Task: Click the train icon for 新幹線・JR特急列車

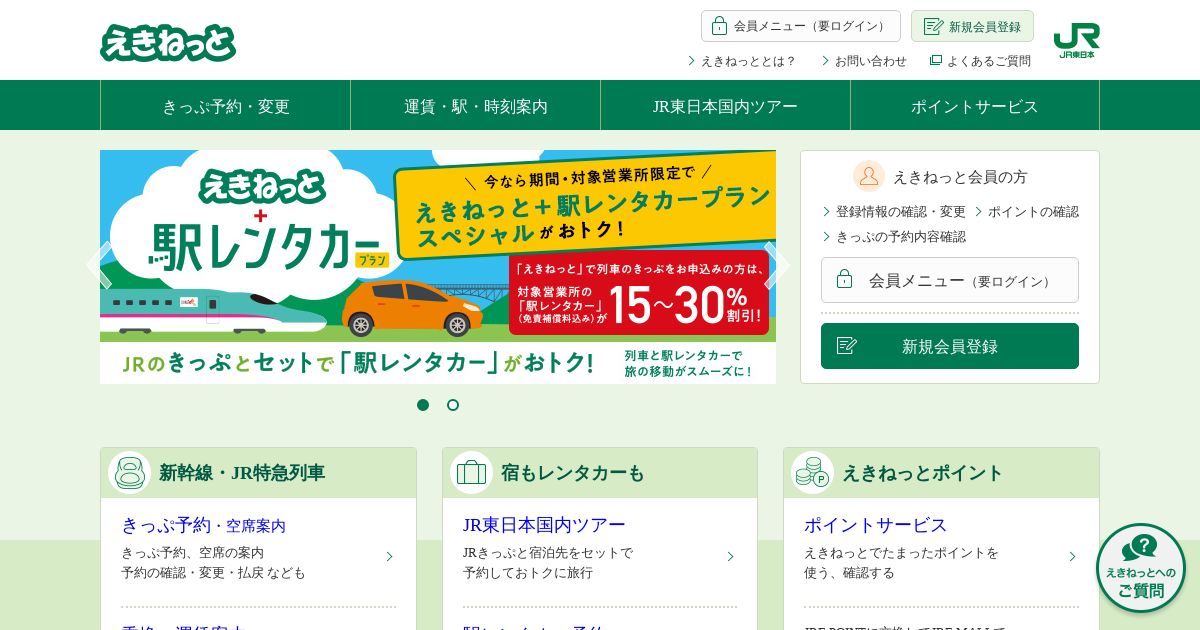Action: pos(130,473)
